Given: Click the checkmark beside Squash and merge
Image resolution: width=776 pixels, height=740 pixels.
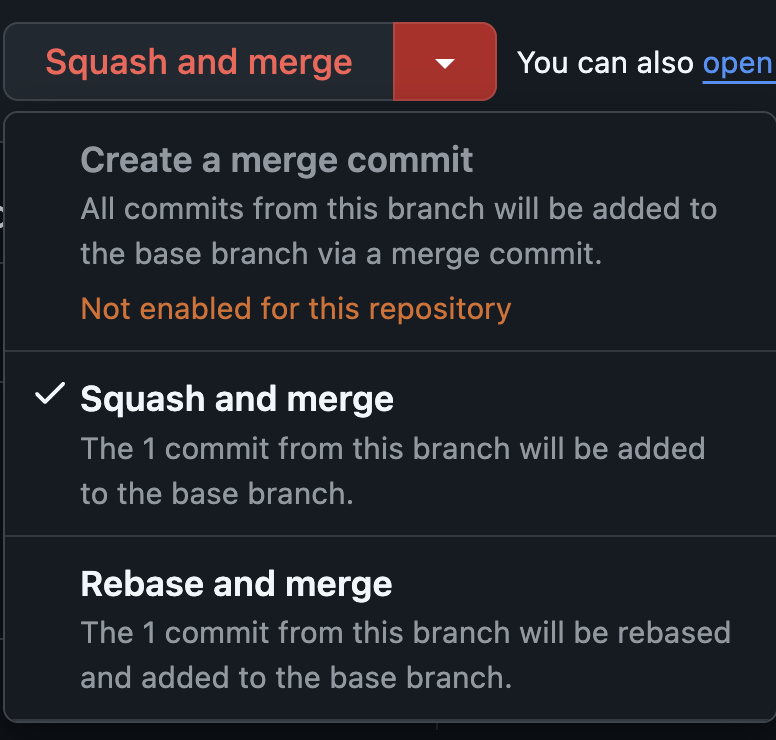Looking at the screenshot, I should (48, 396).
